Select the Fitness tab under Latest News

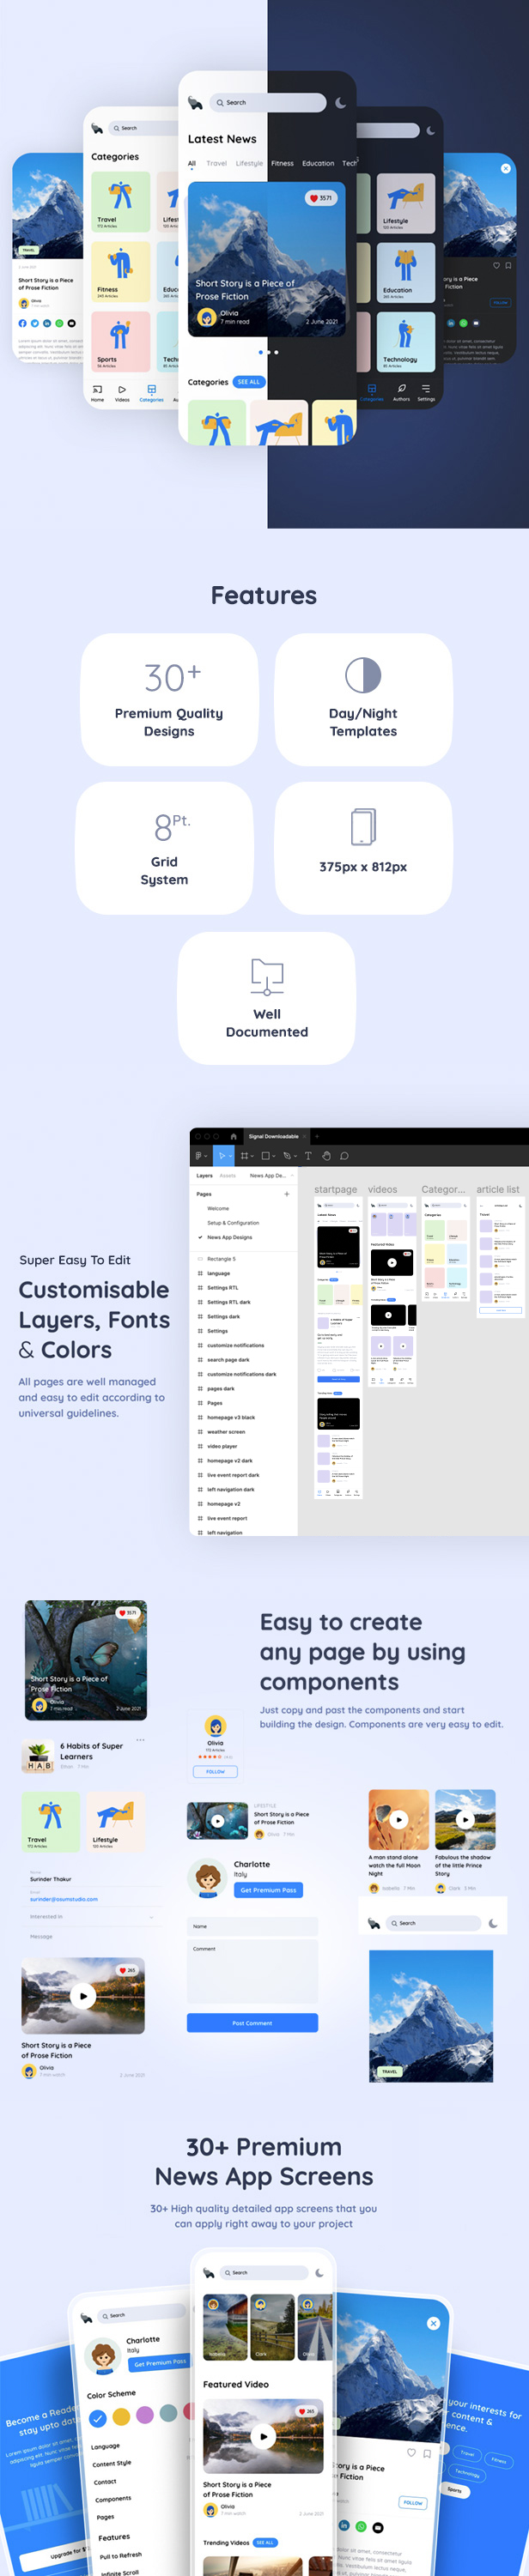point(282,163)
